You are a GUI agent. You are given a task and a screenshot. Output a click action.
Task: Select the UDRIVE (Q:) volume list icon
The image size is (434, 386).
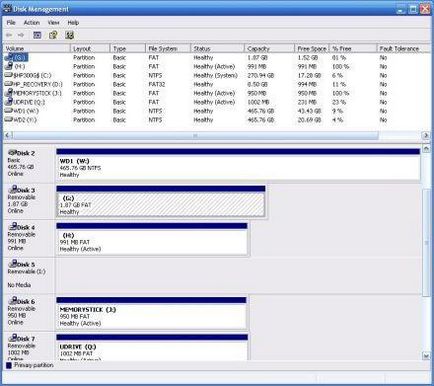[x=9, y=102]
